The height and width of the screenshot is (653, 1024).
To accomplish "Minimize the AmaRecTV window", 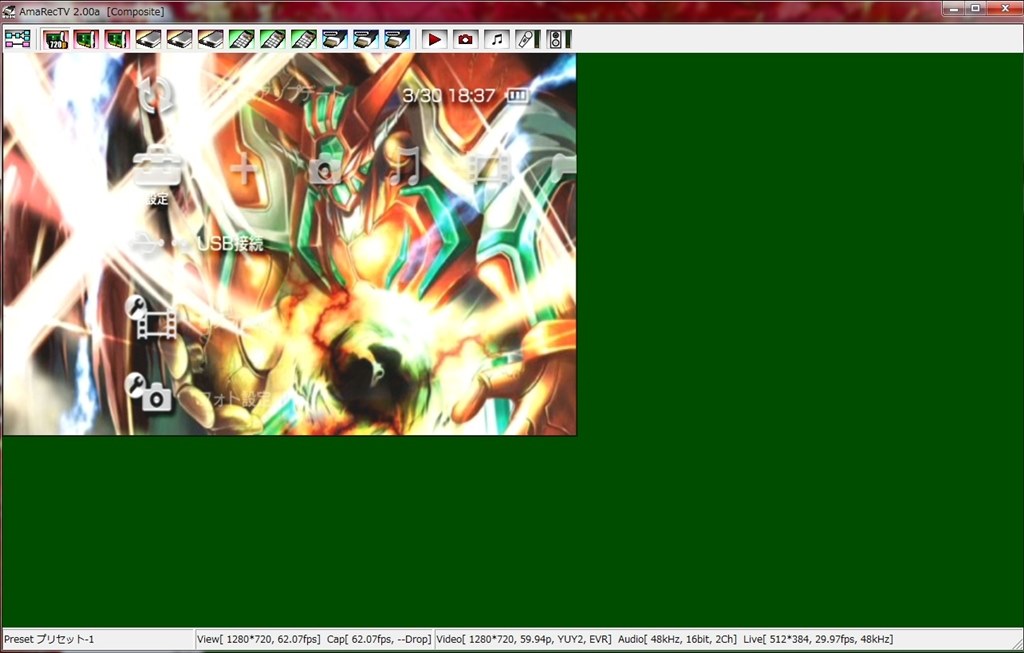I will point(954,8).
